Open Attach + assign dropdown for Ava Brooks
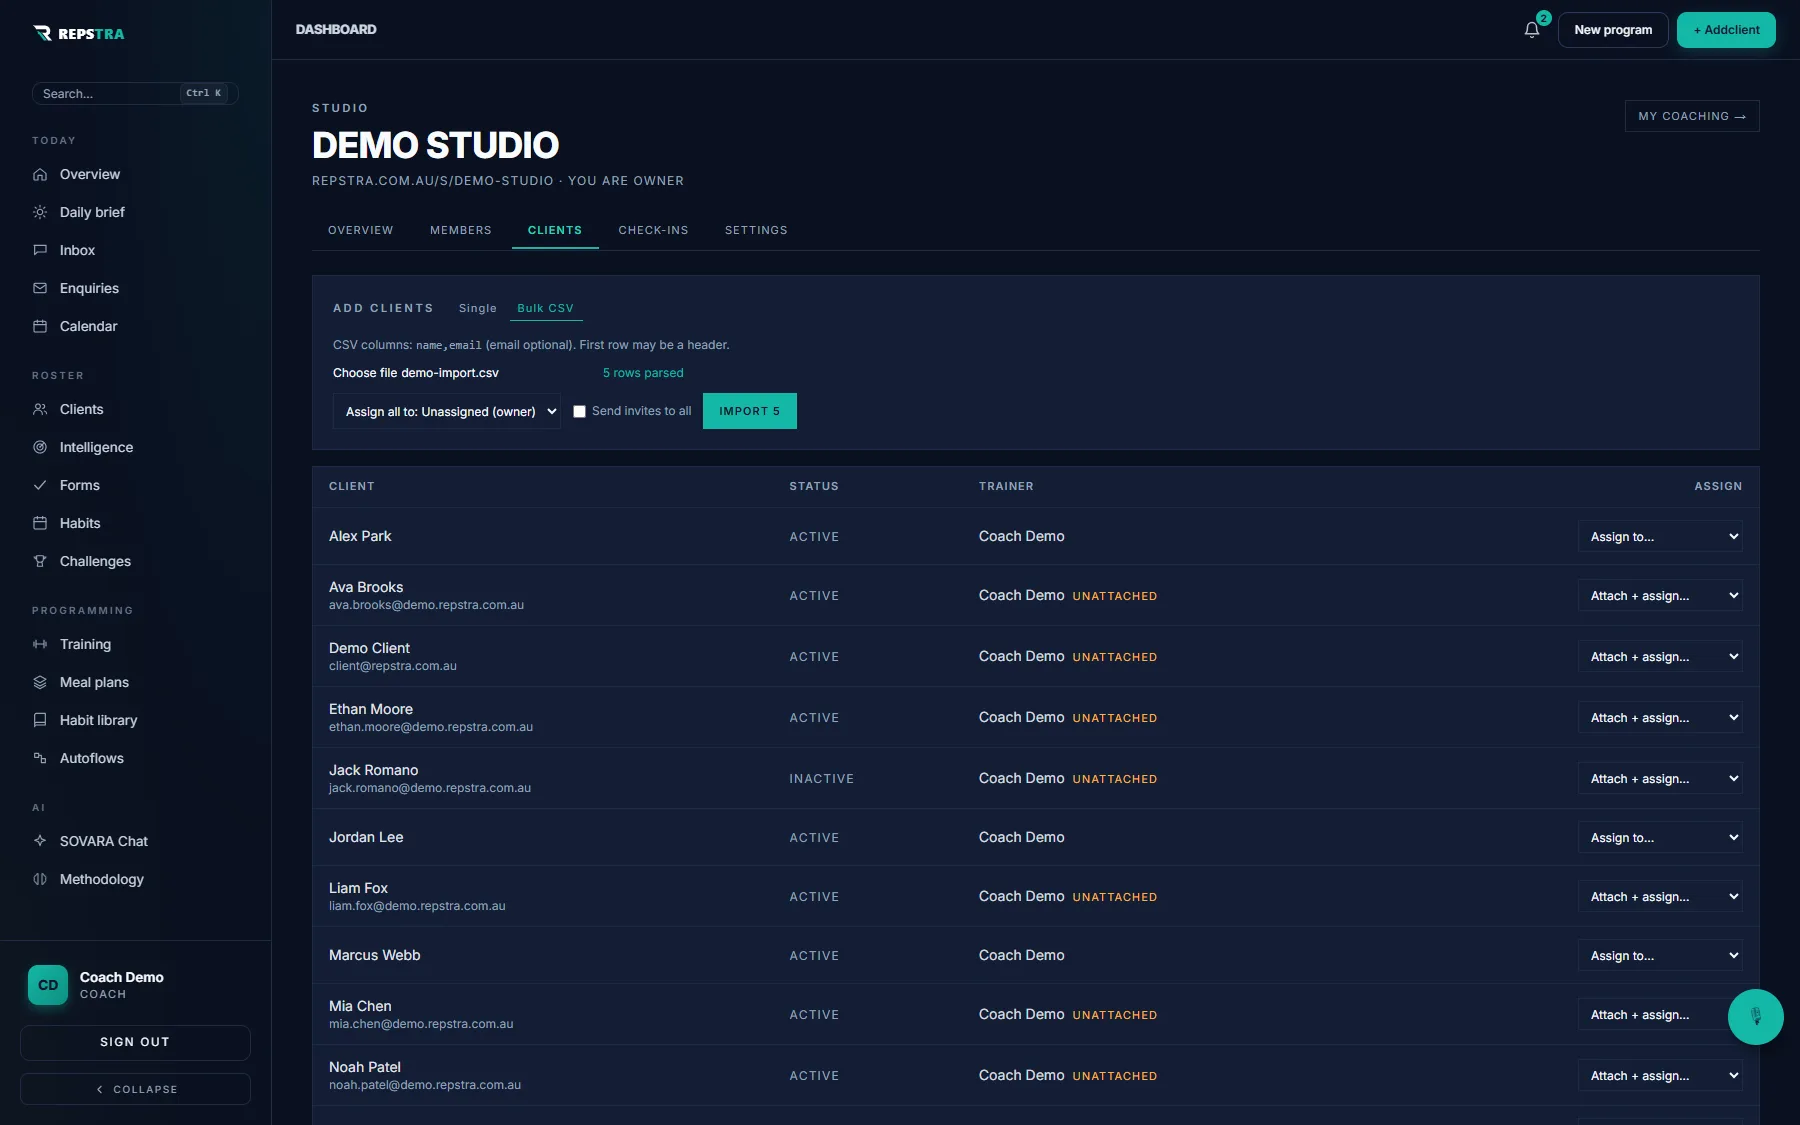This screenshot has width=1800, height=1125. [1660, 595]
